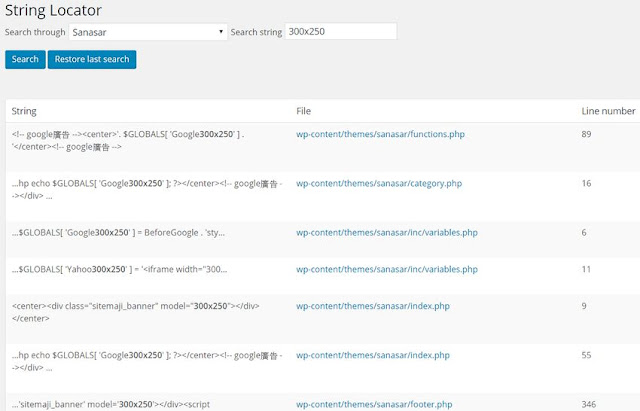Click the blue Search button
Viewport: 640px width, 411px height.
click(x=25, y=59)
